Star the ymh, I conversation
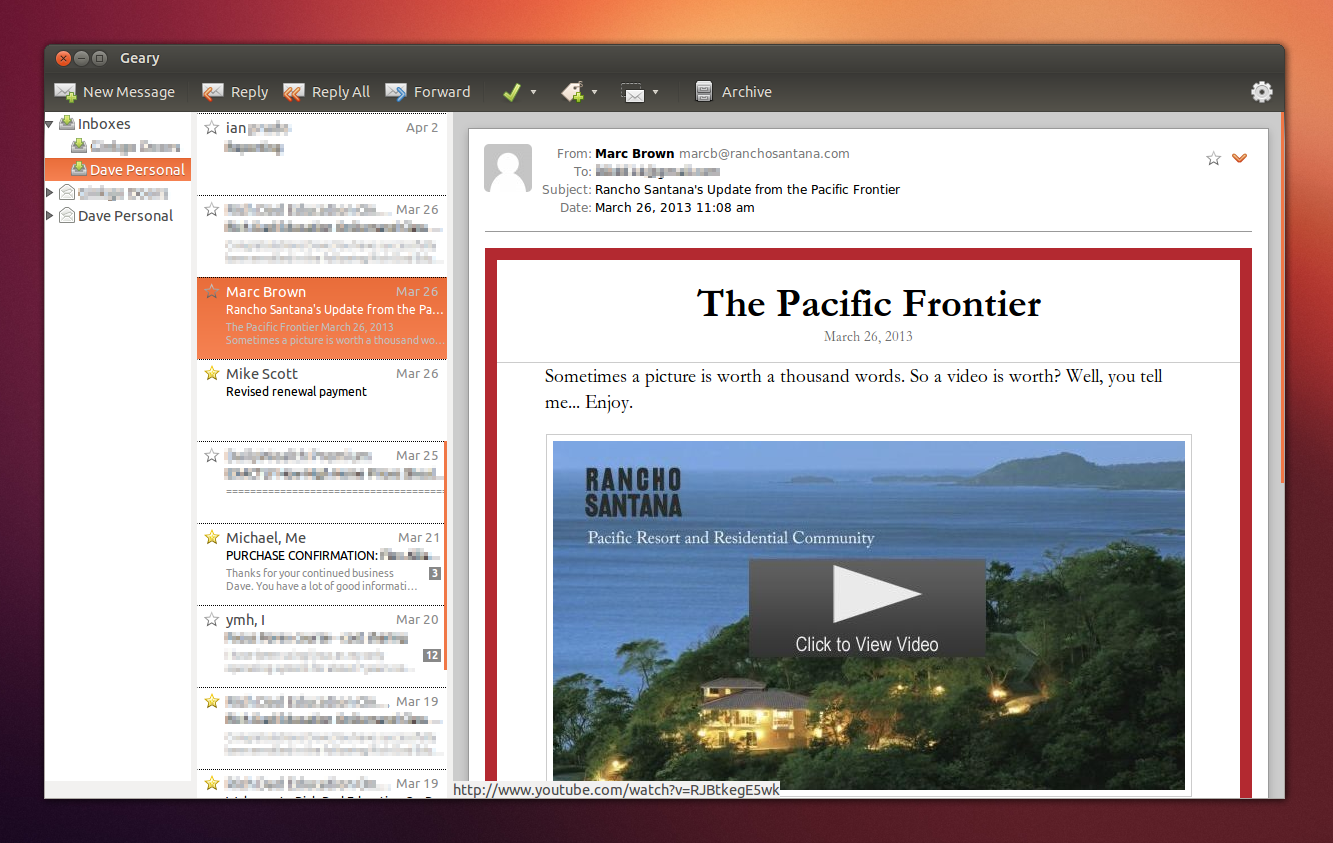The image size is (1333, 843). (212, 620)
